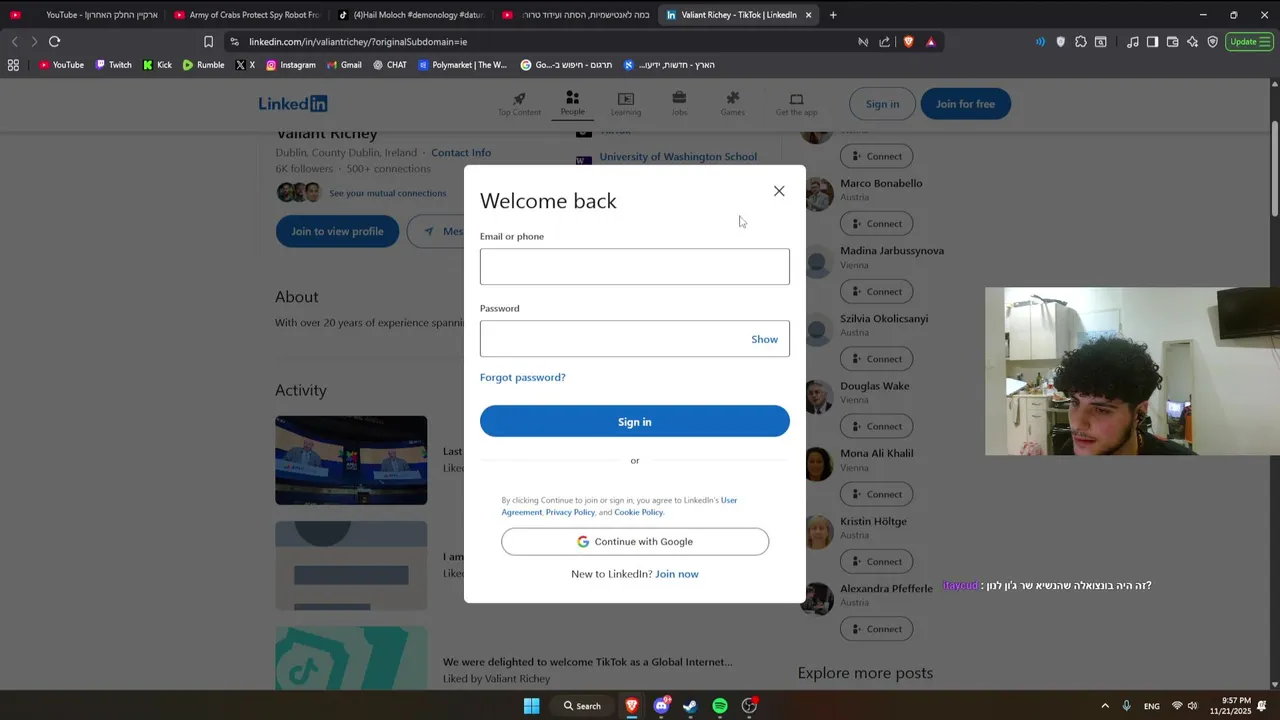Bookmark this page with the bookmark icon
This screenshot has height=720, width=1280.
[208, 42]
